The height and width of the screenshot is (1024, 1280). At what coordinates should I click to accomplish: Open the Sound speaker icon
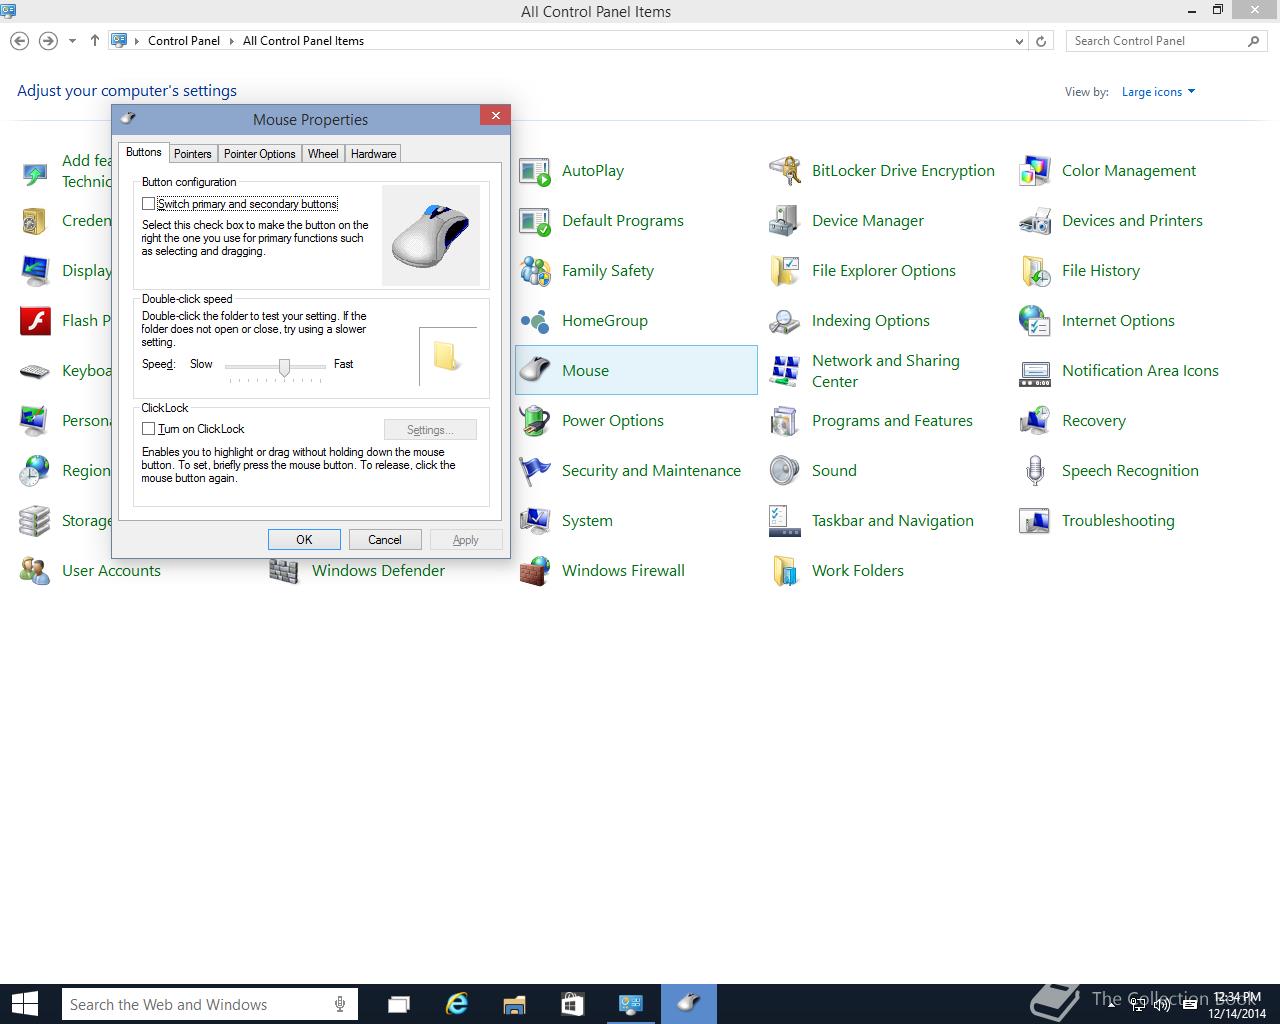(785, 471)
